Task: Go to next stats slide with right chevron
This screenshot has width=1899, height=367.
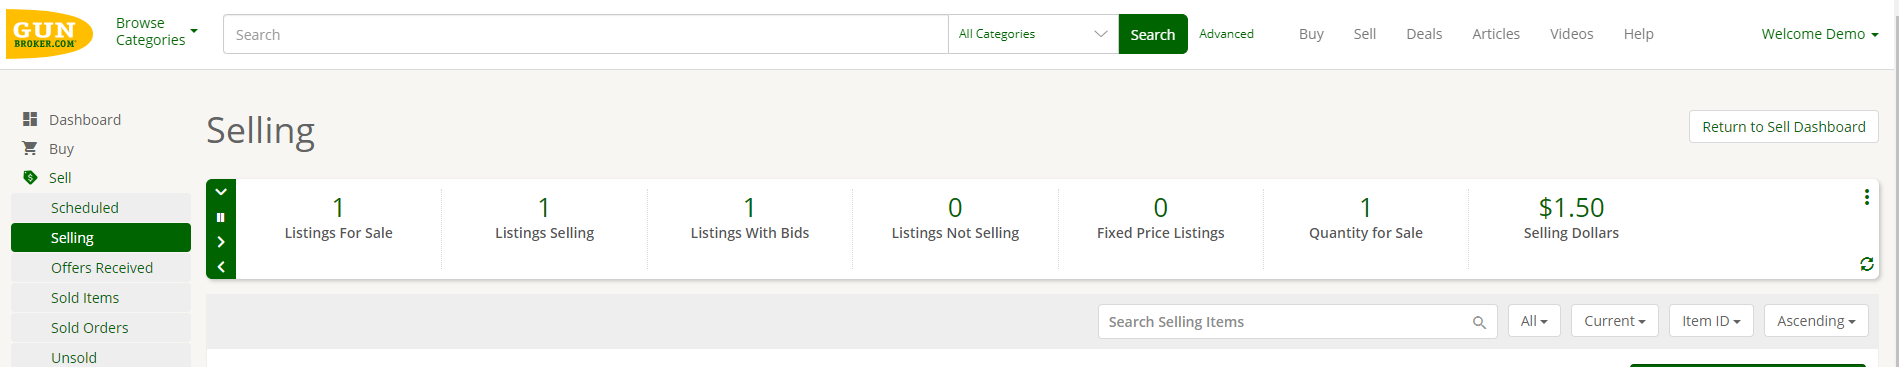Action: click(x=221, y=242)
